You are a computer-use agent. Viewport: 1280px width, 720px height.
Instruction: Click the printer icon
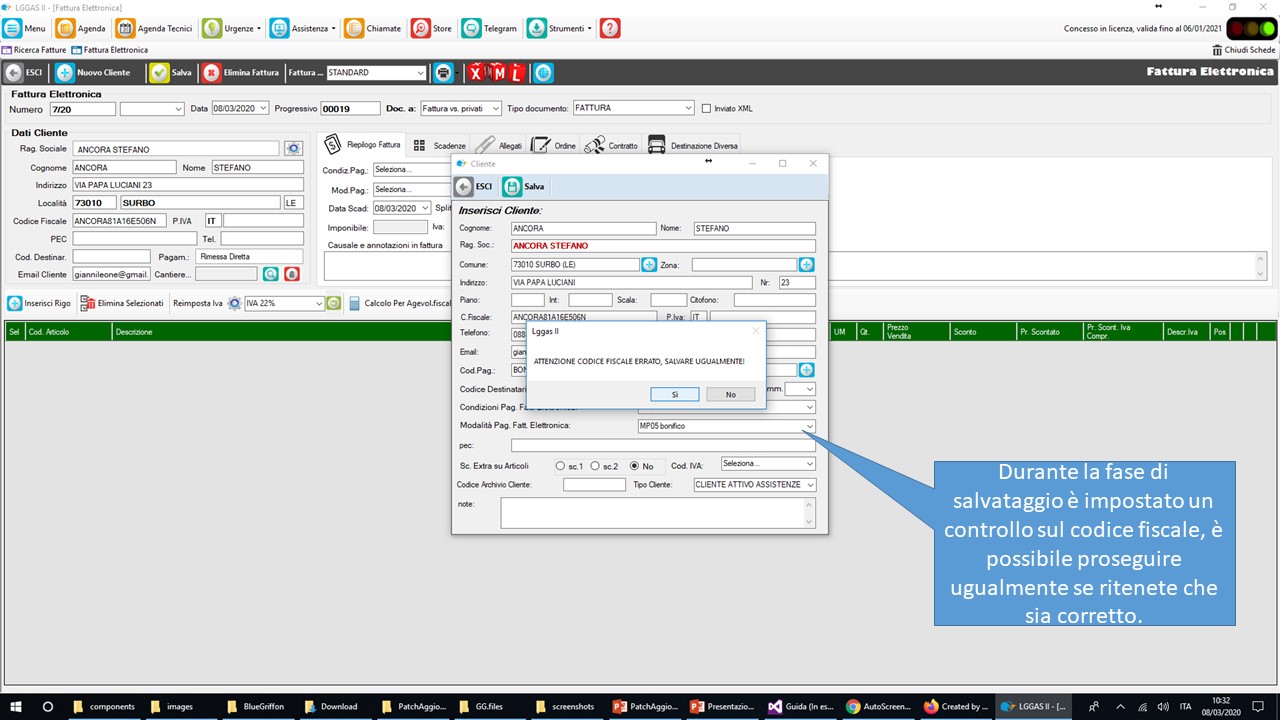click(x=443, y=73)
